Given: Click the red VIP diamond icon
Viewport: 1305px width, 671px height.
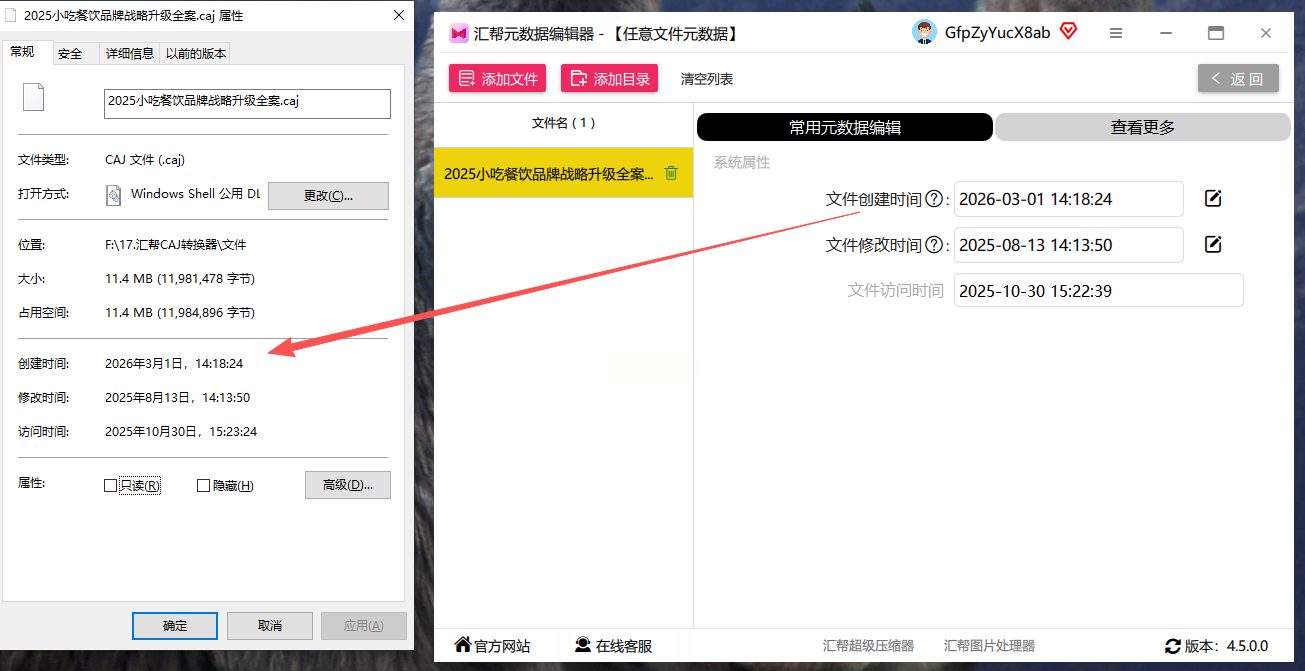Looking at the screenshot, I should (x=1068, y=32).
